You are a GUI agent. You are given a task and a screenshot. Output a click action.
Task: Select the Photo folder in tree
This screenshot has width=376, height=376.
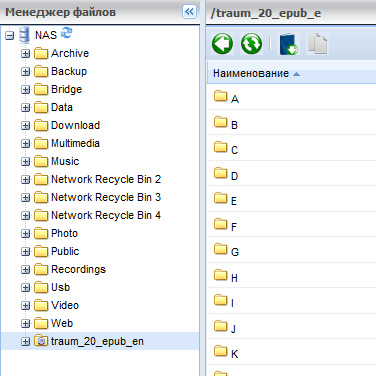click(x=64, y=233)
